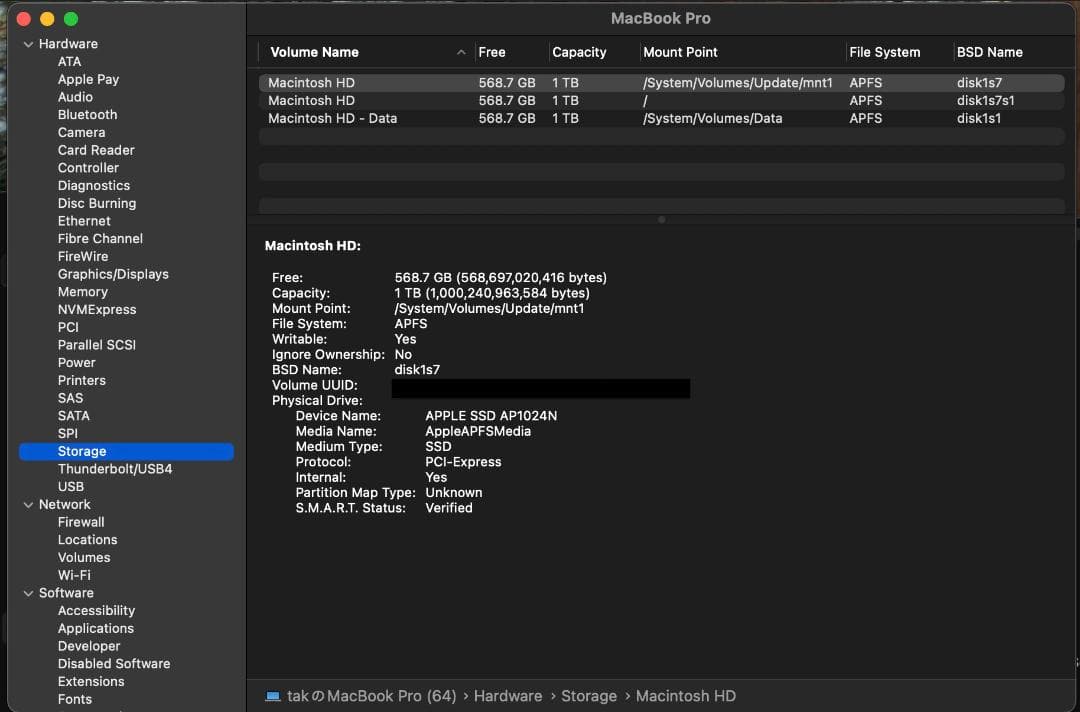This screenshot has height=712, width=1080.
Task: Select NVMExpress in the sidebar
Action: coord(96,309)
